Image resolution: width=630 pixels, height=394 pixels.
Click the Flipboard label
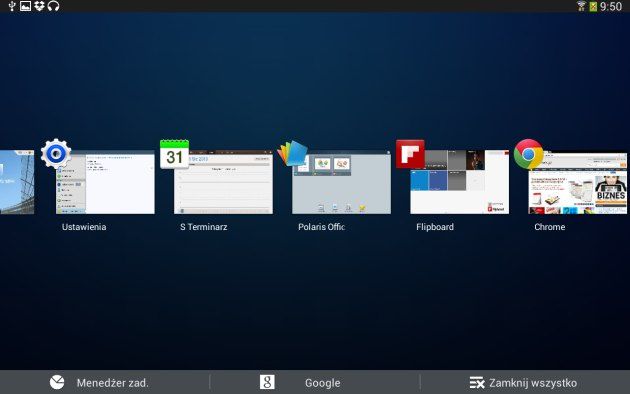point(435,227)
